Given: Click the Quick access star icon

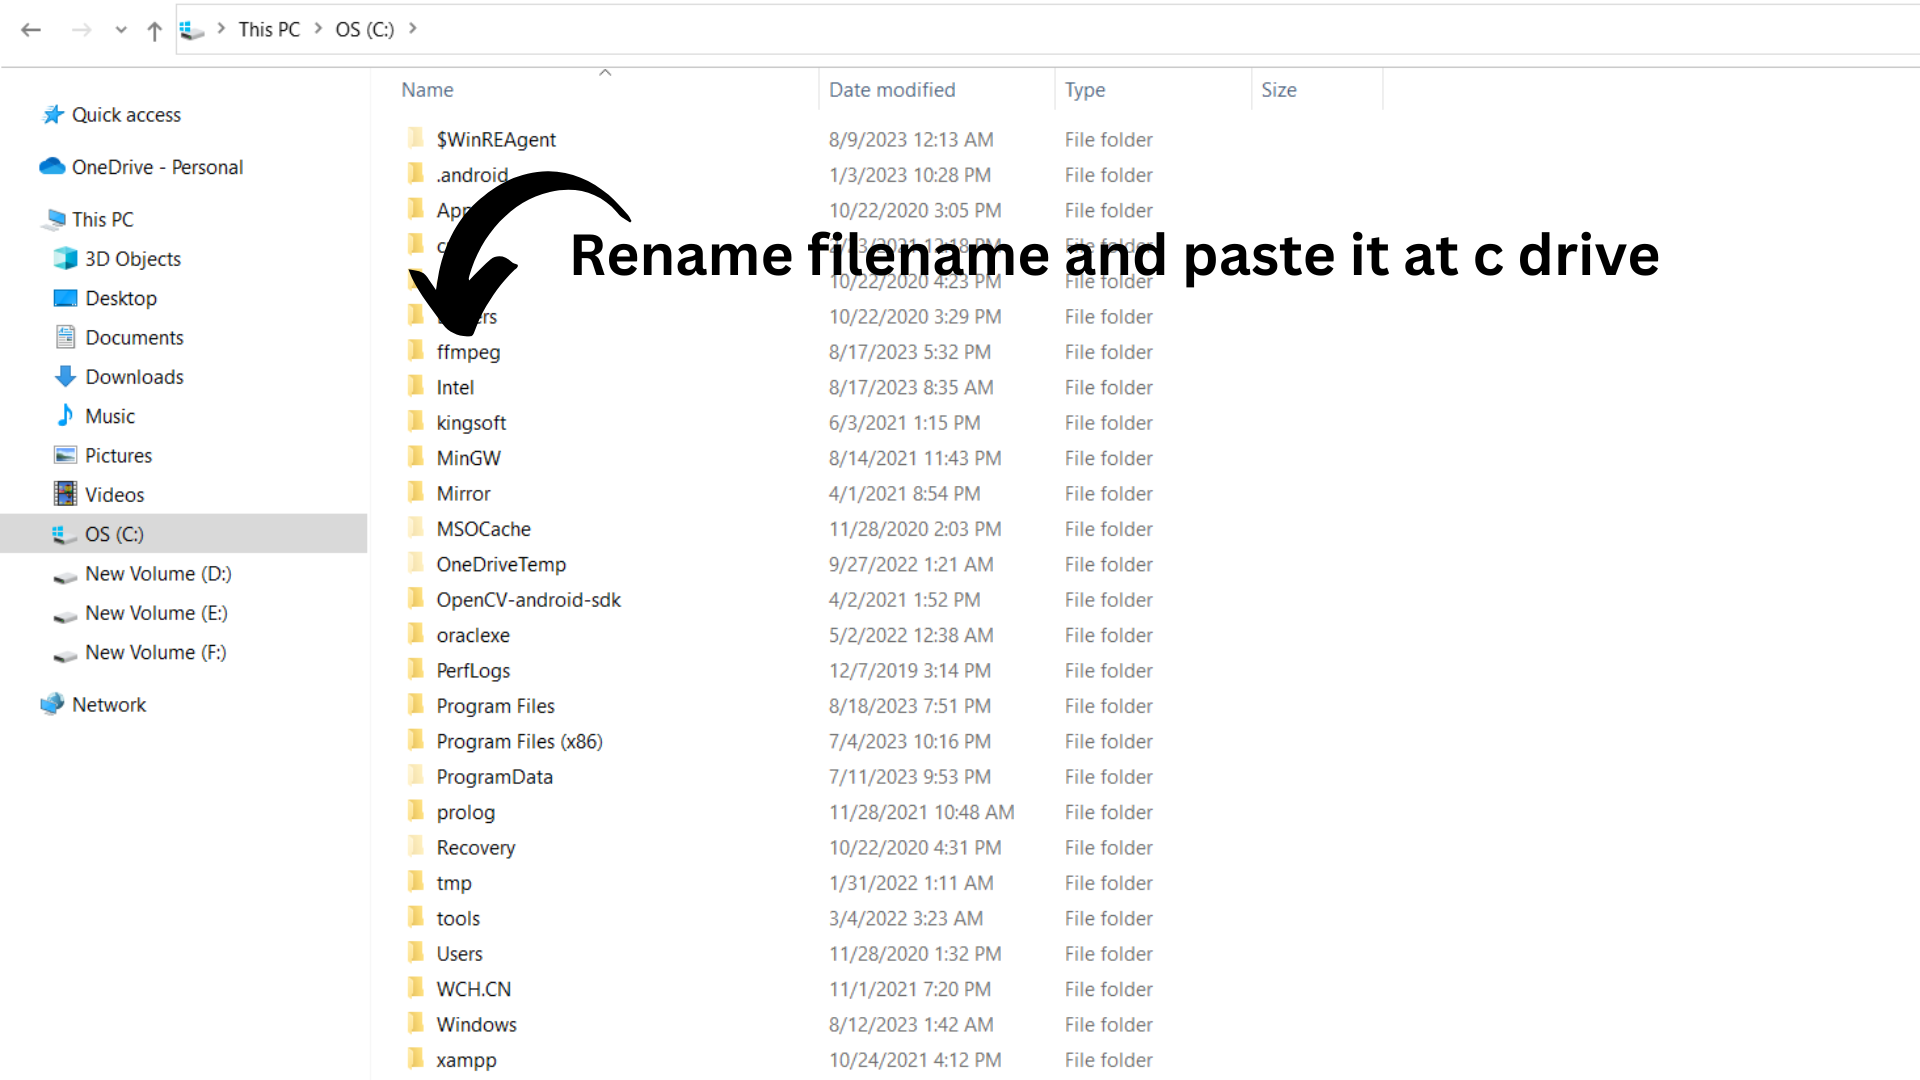Looking at the screenshot, I should 53,115.
